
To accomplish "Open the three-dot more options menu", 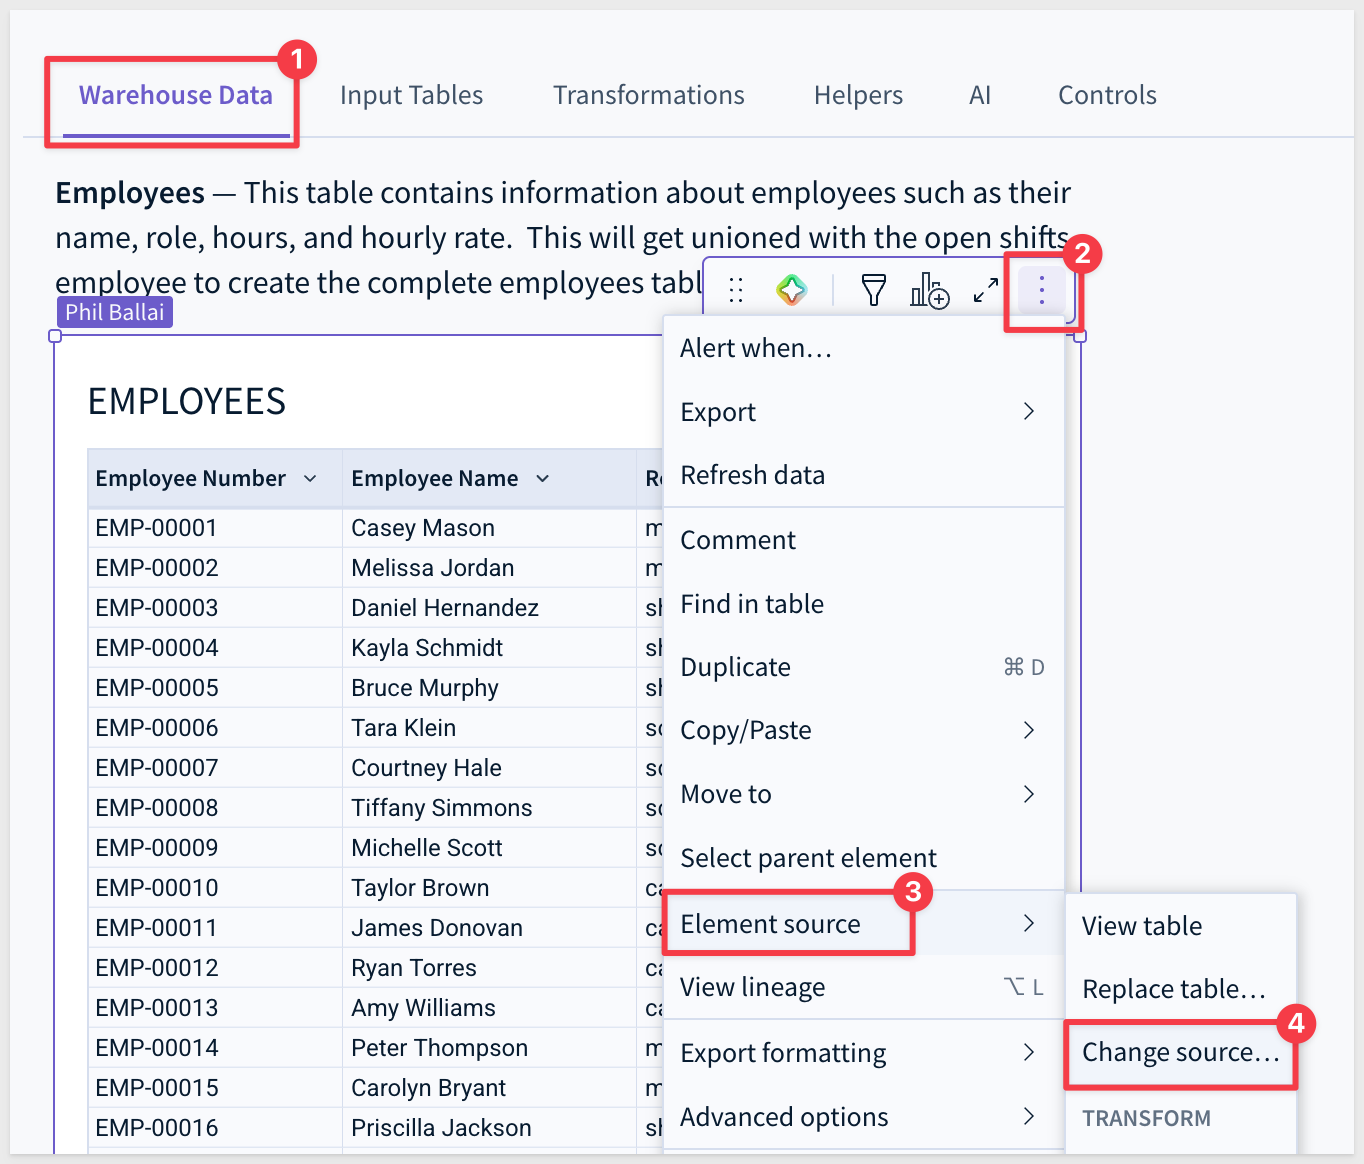I will pos(1042,290).
